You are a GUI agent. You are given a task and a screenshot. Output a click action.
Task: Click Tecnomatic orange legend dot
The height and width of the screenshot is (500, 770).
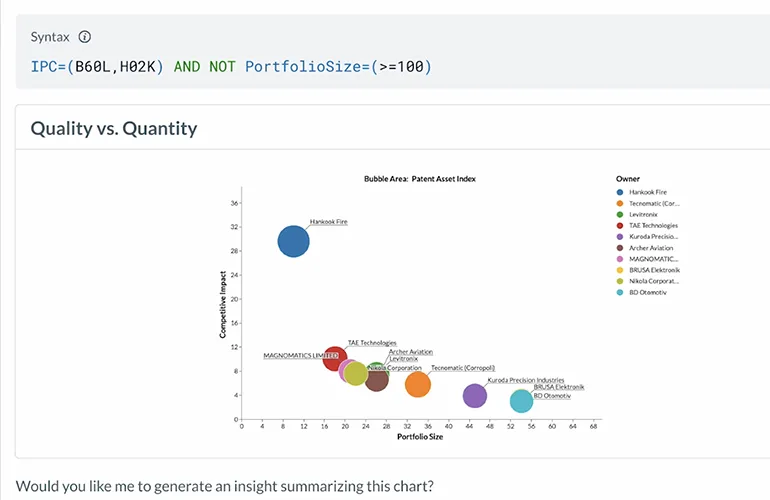[621, 203]
